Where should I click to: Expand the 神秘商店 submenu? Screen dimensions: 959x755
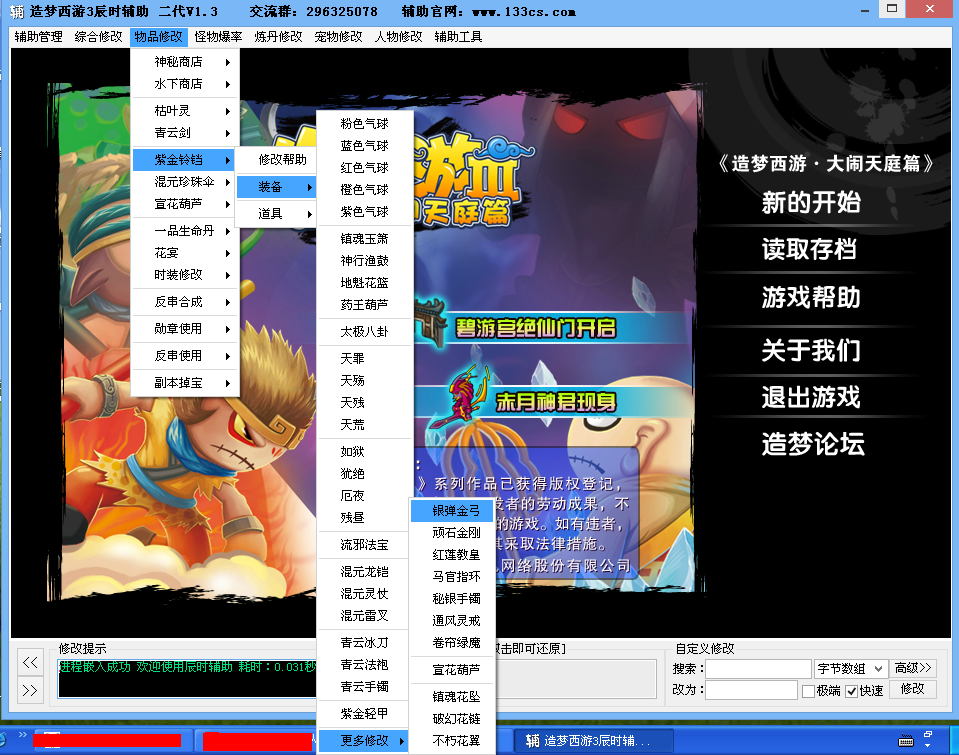[x=185, y=62]
